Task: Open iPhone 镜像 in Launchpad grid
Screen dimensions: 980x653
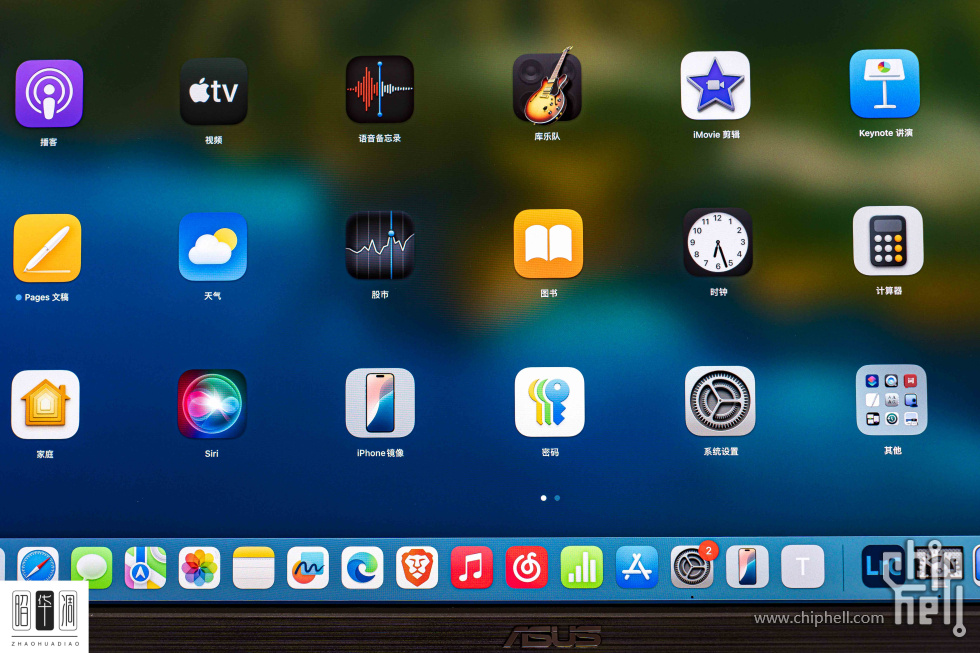Action: (x=380, y=402)
